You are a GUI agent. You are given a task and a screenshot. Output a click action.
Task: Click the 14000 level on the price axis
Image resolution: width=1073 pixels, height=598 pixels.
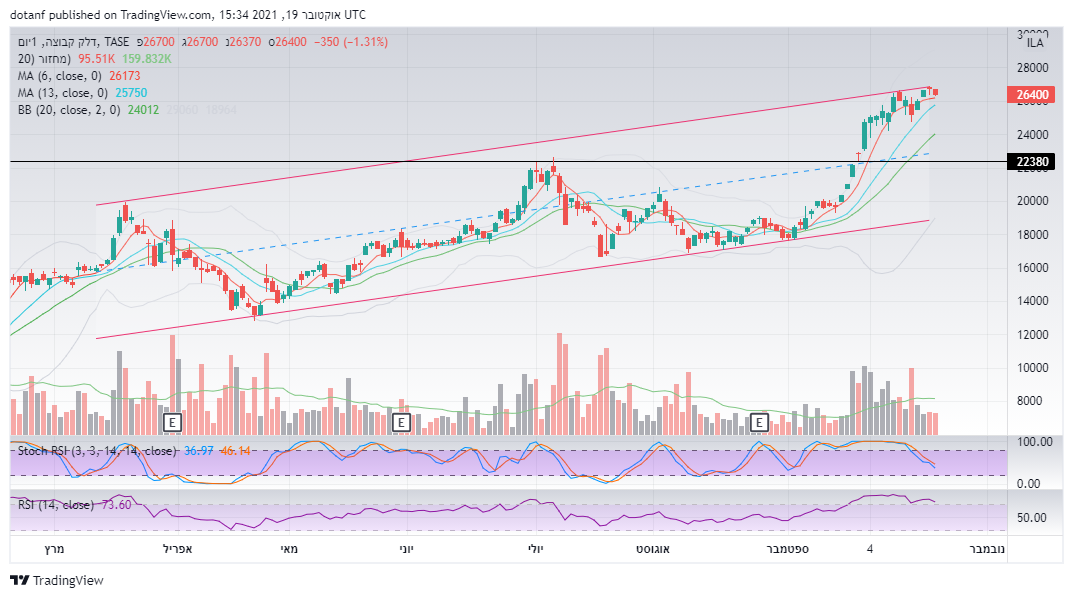point(1032,301)
